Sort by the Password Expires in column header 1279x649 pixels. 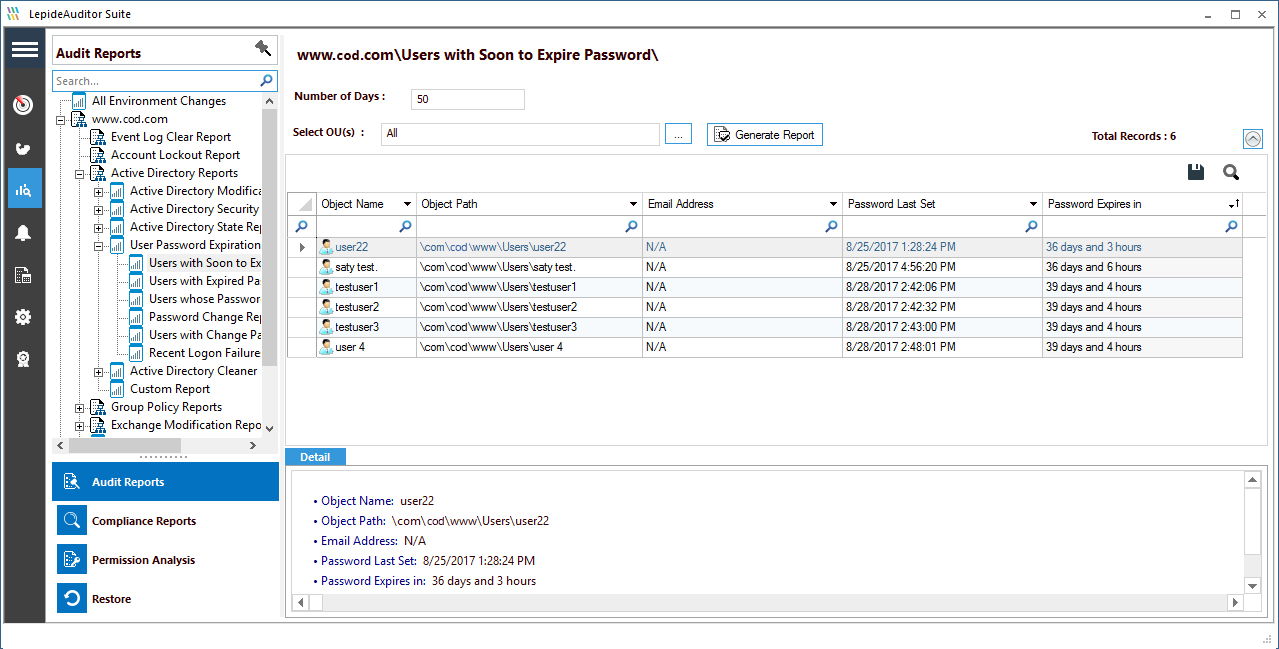pos(1142,204)
